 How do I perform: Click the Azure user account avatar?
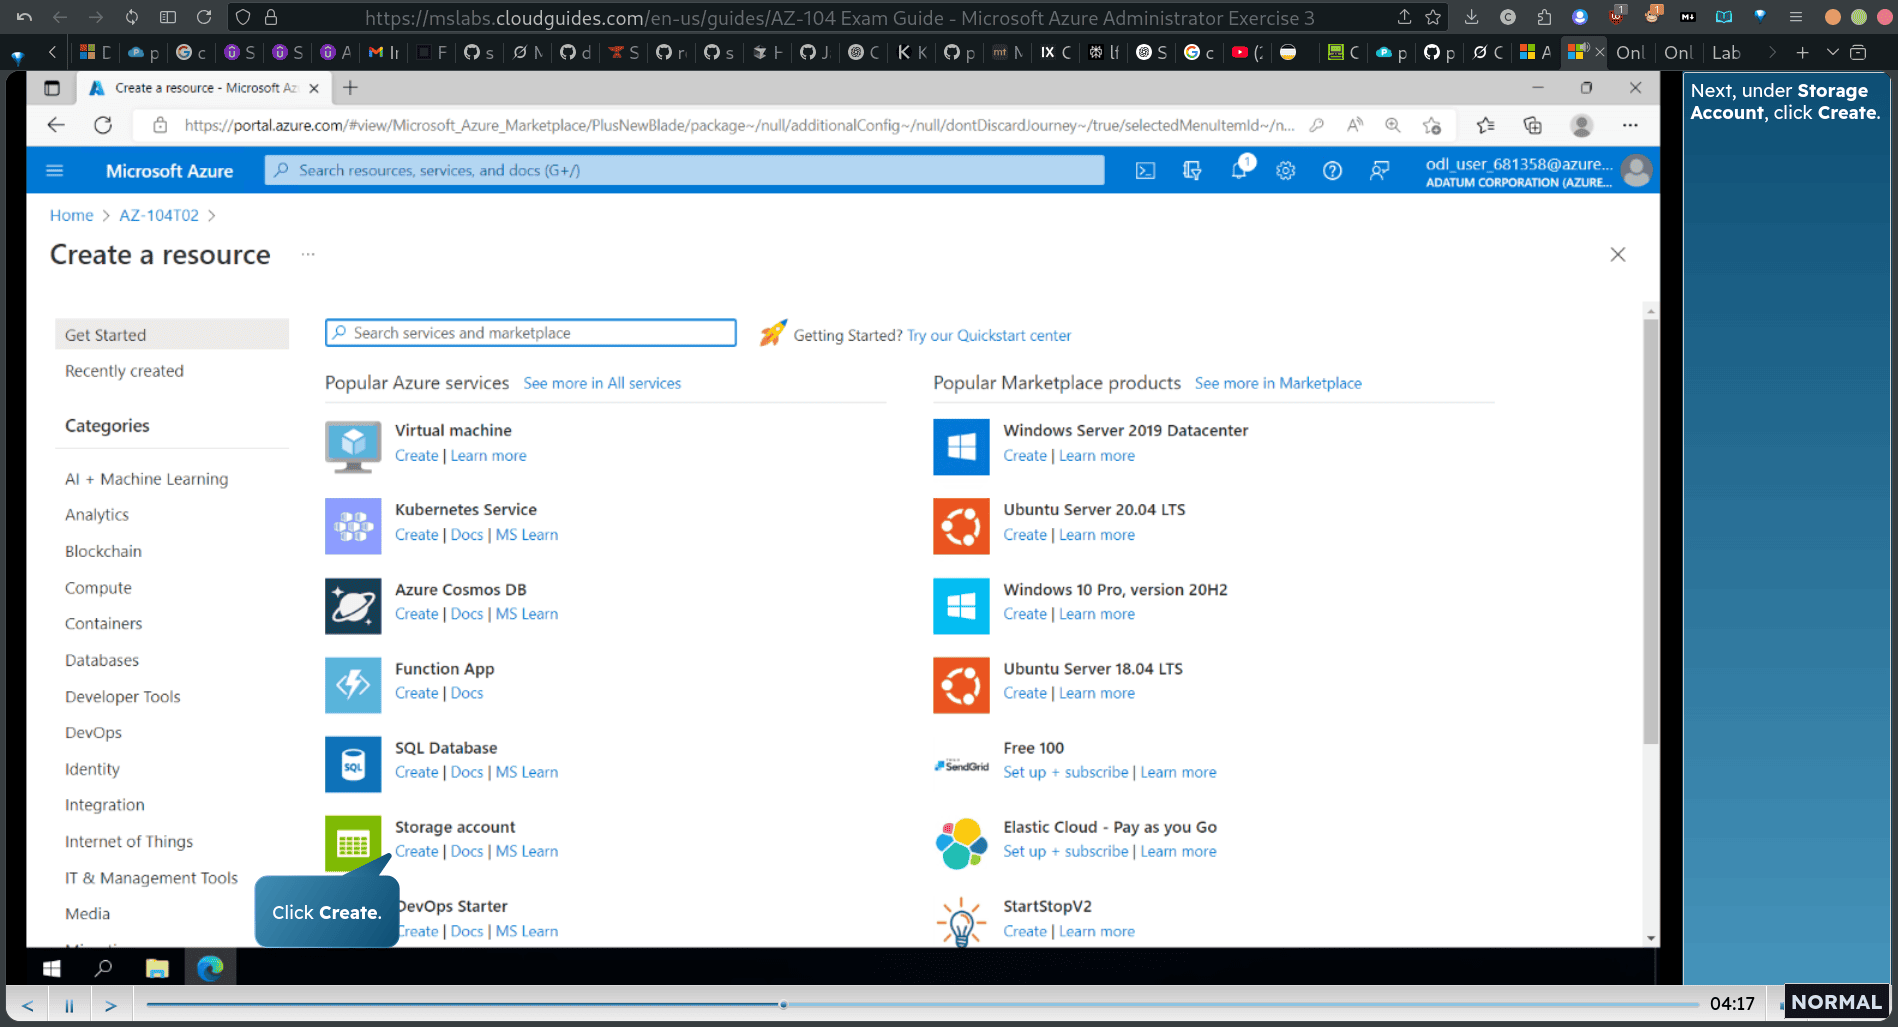(1637, 171)
